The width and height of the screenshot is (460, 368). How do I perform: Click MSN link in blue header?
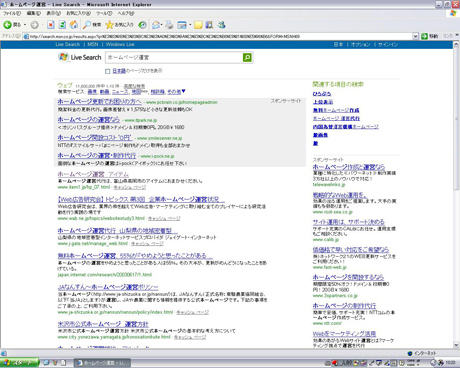coord(93,44)
